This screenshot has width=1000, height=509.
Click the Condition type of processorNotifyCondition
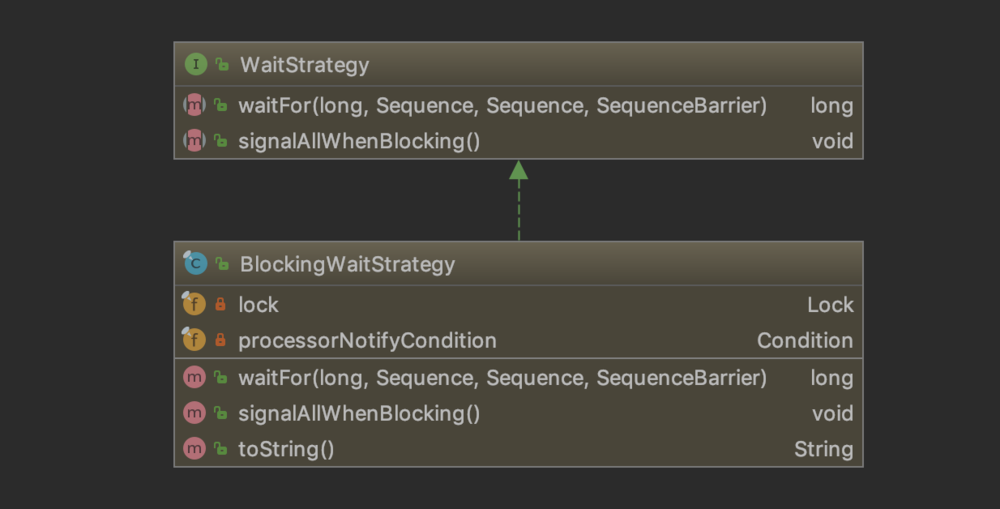pos(804,341)
